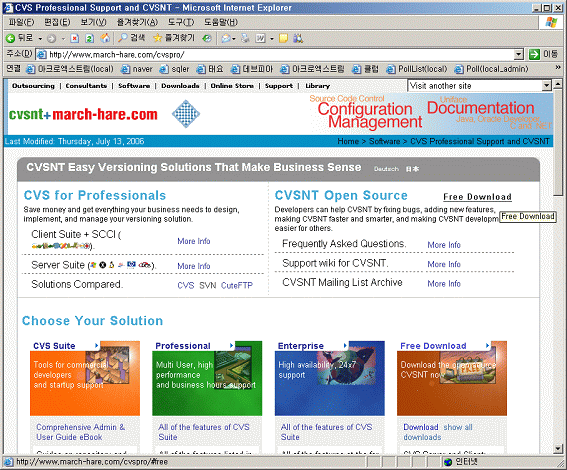
Task: Expand the Forward button history arrow
Action: point(63,38)
